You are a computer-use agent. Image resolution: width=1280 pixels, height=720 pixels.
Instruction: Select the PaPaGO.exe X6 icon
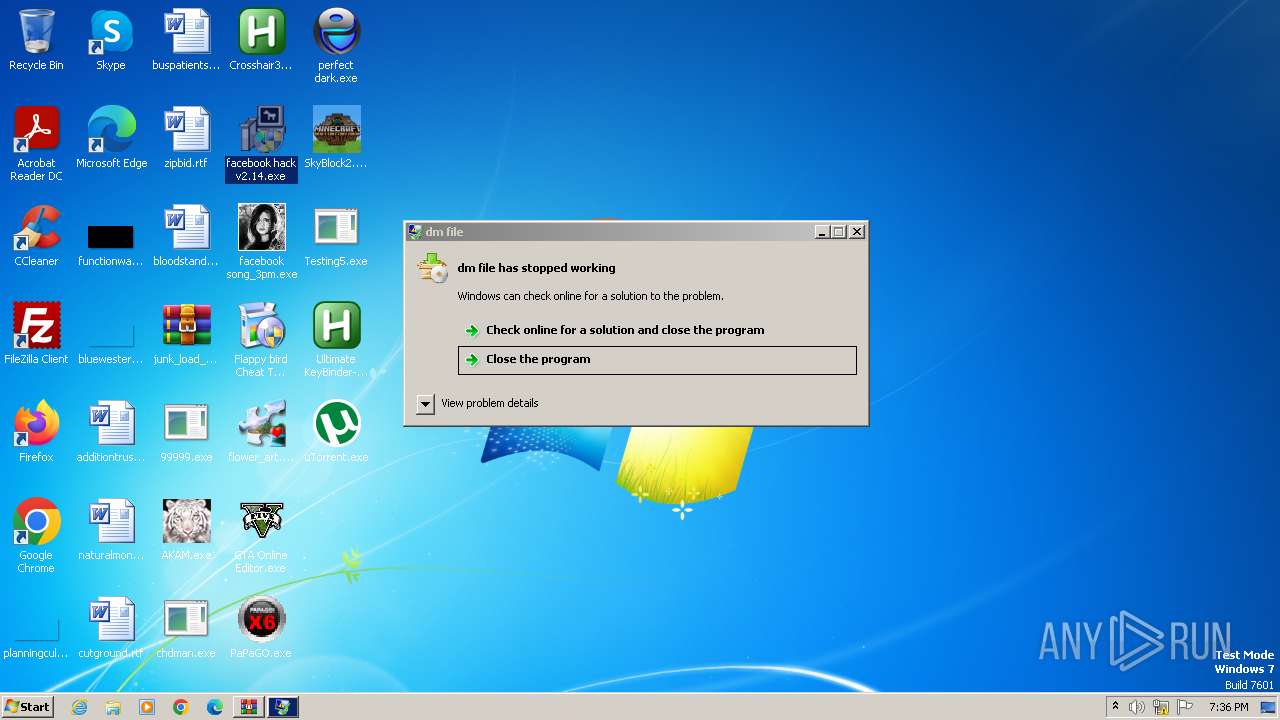(261, 629)
